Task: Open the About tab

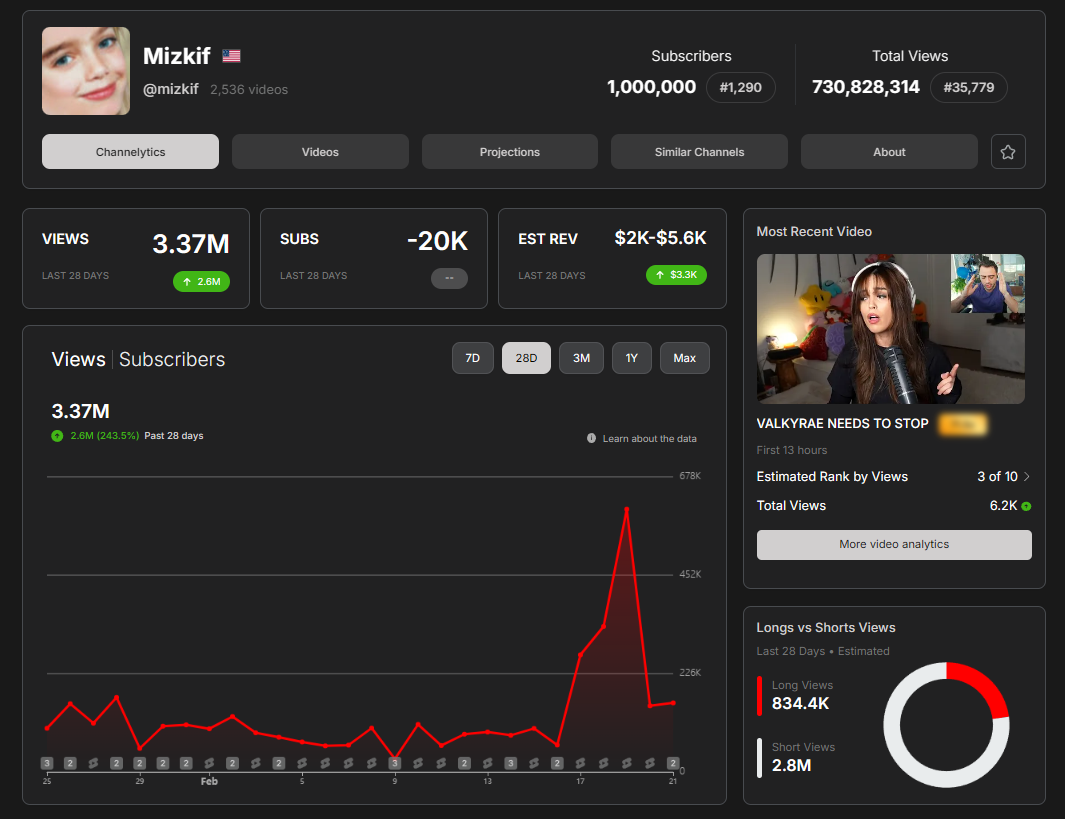Action: click(889, 151)
